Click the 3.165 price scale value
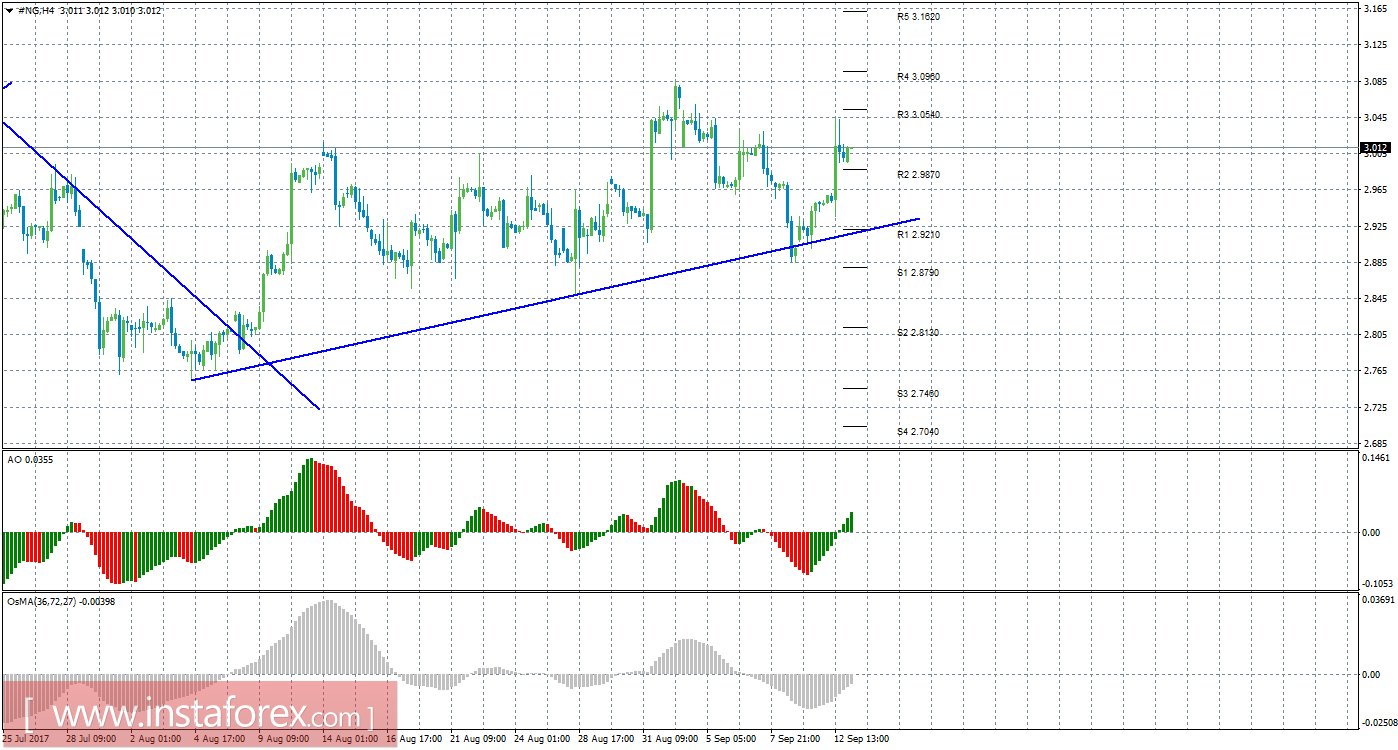 click(1374, 8)
